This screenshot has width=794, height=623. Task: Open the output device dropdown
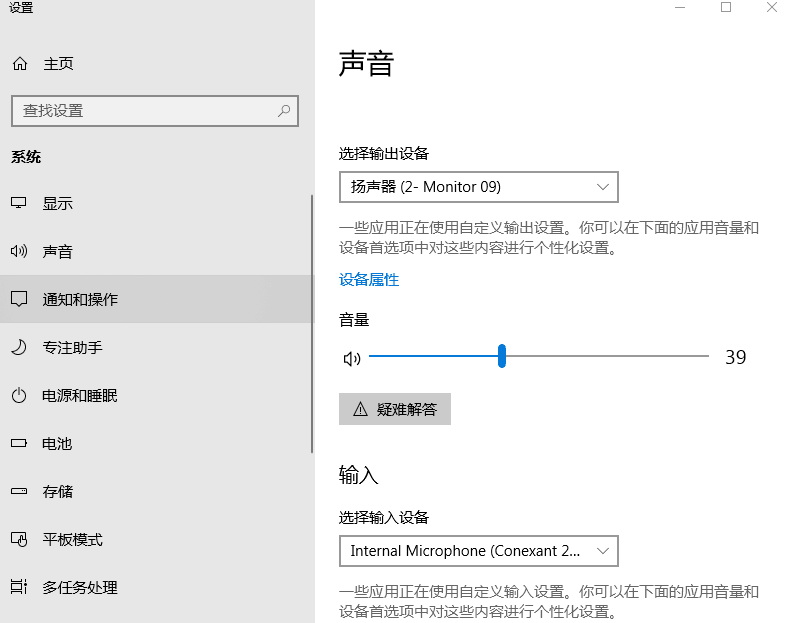coord(478,187)
